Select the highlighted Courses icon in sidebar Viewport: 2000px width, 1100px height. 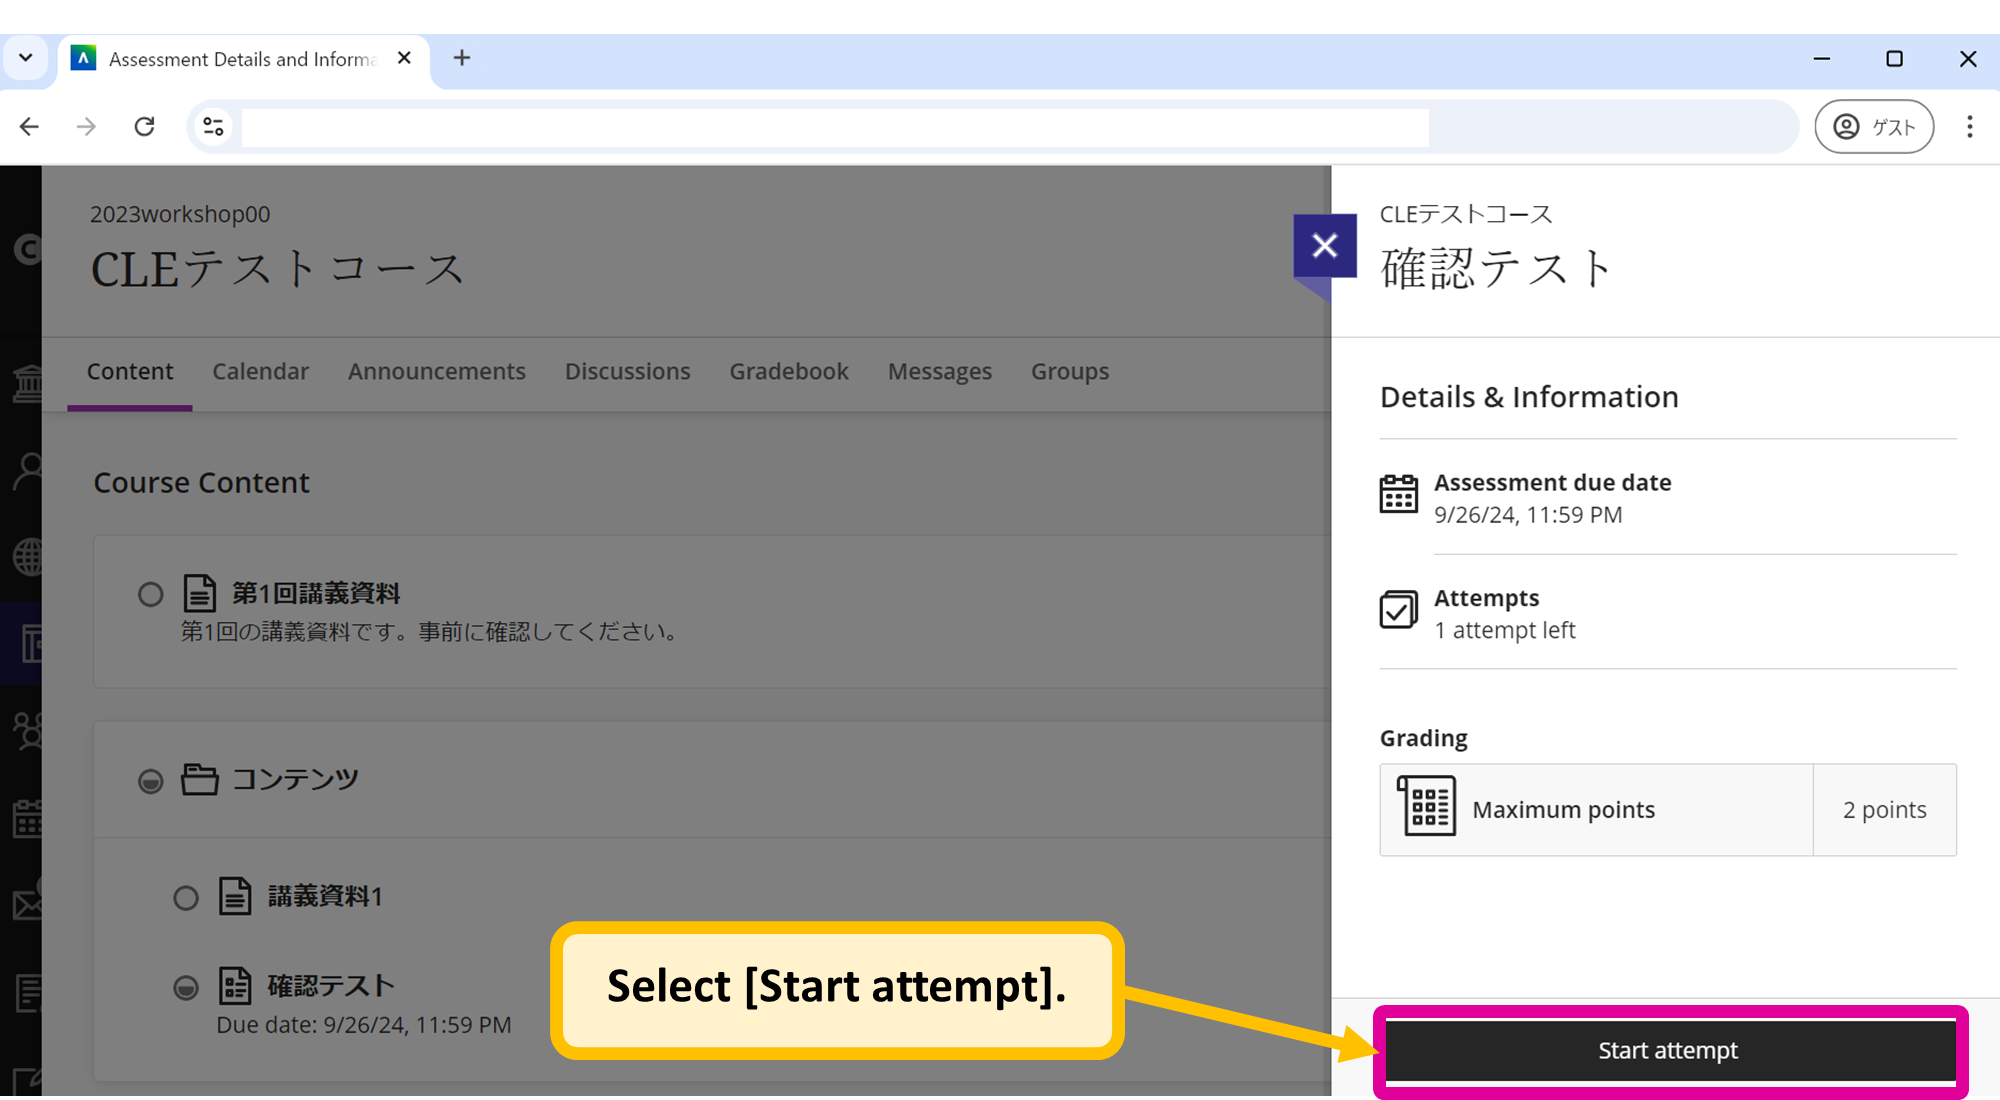click(28, 643)
